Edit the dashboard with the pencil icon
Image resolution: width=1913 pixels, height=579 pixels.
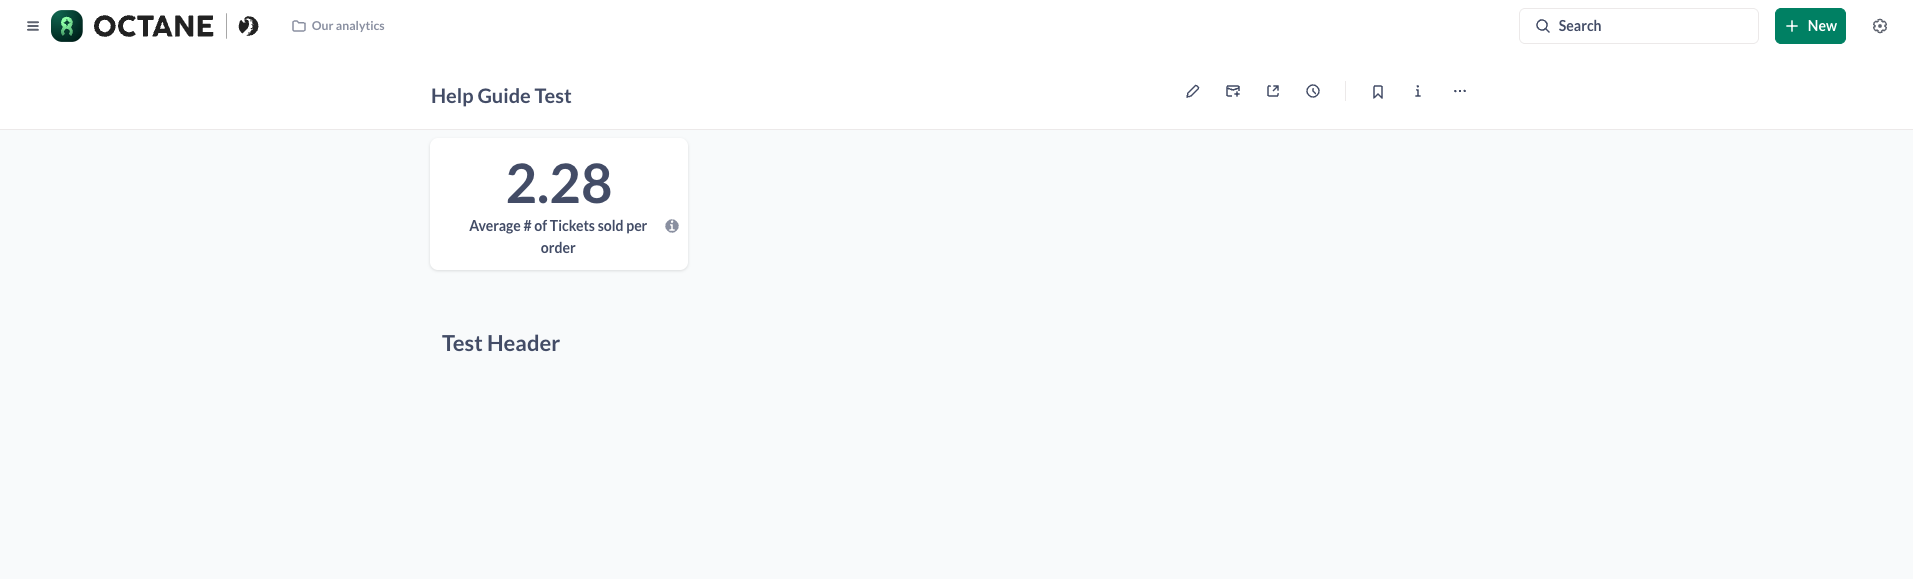coord(1193,91)
